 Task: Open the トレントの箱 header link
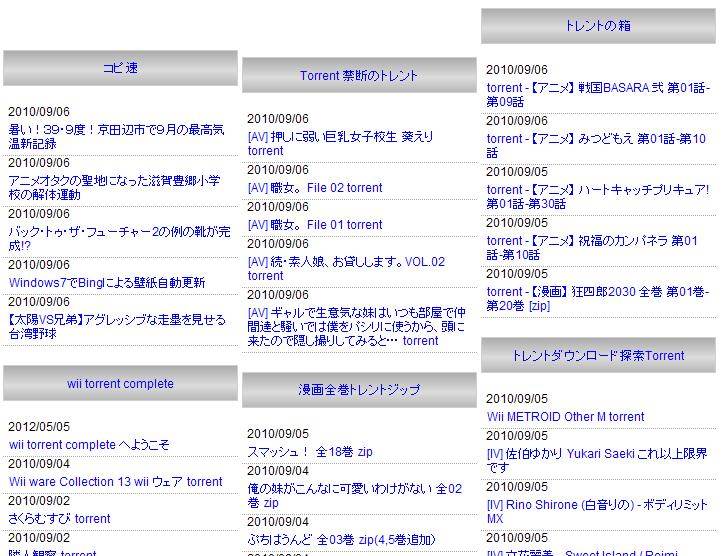point(598,26)
